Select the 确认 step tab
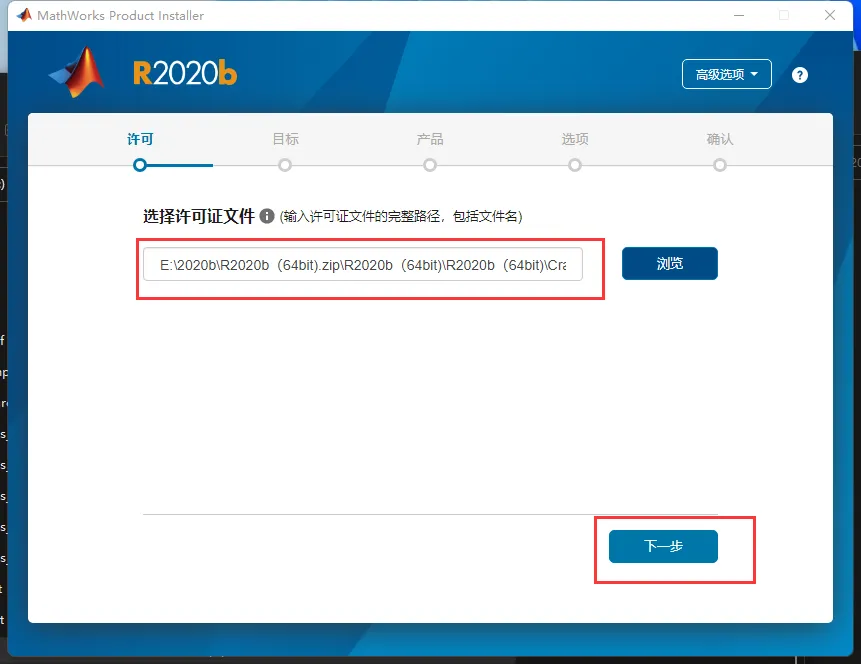This screenshot has width=861, height=664. point(720,139)
